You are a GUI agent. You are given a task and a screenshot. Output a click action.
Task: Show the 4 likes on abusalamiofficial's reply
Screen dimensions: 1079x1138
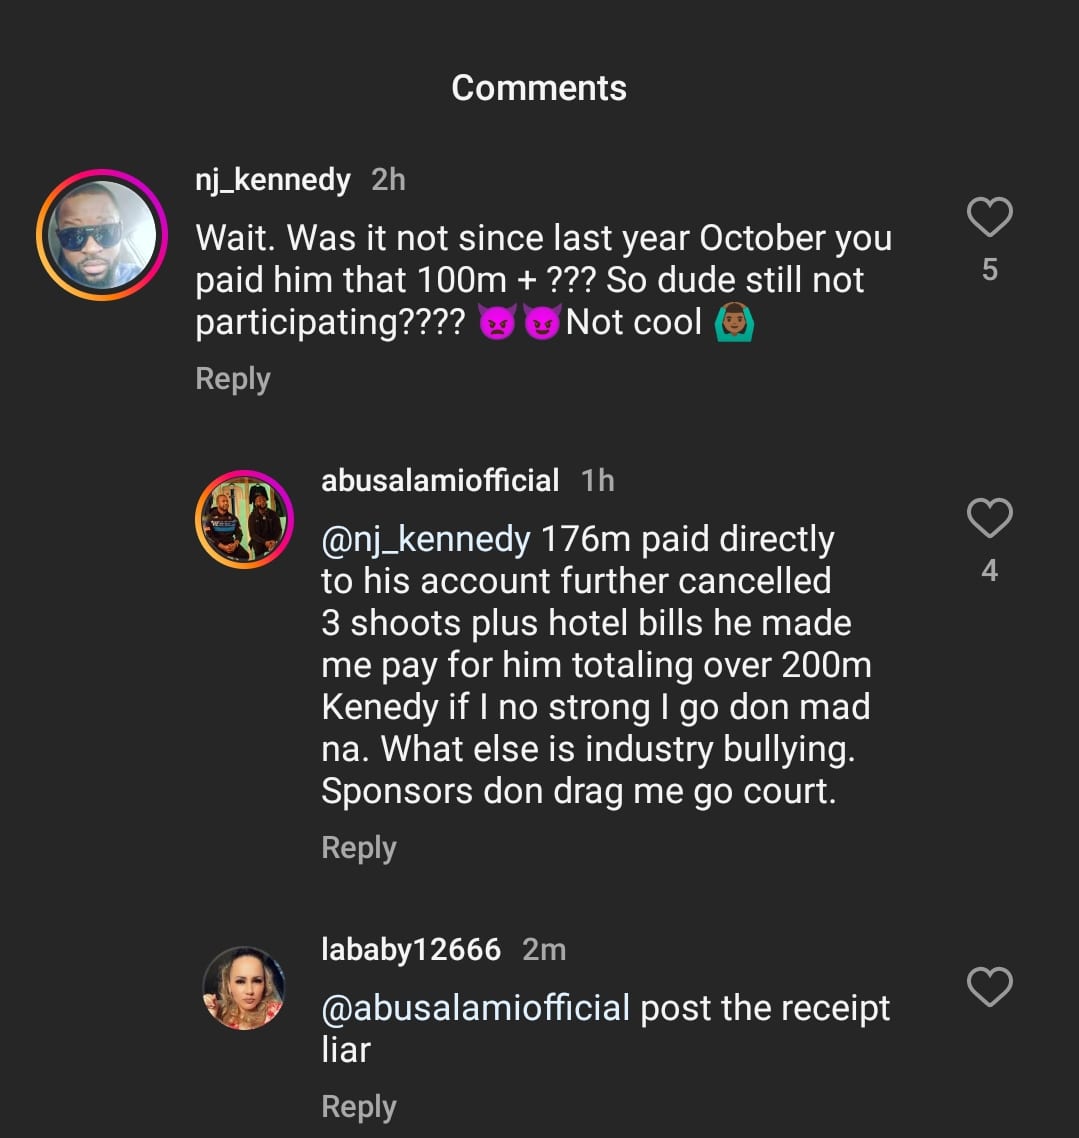tap(989, 571)
